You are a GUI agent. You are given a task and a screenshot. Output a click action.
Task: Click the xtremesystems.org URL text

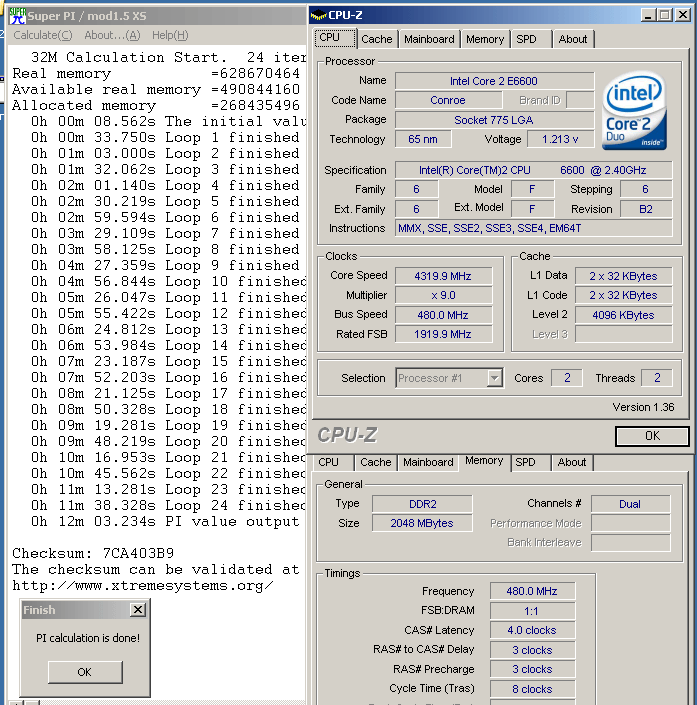tap(143, 585)
